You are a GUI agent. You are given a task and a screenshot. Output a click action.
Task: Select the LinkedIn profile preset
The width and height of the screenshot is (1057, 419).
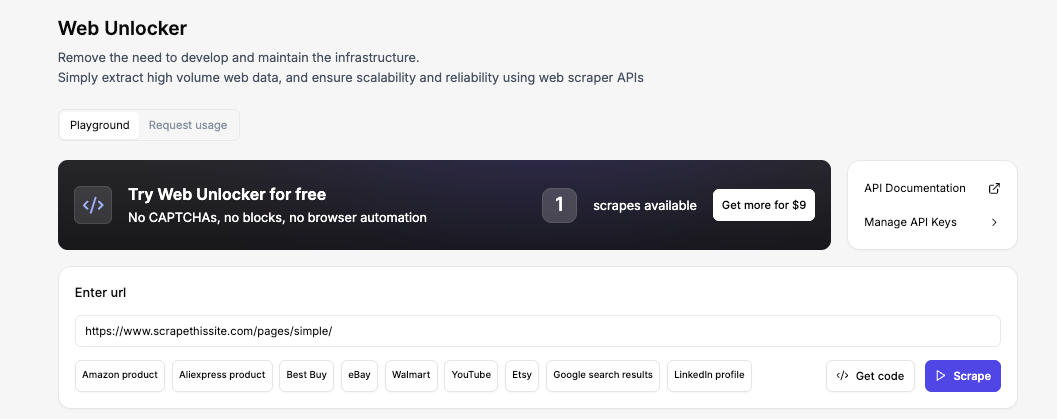pos(709,375)
